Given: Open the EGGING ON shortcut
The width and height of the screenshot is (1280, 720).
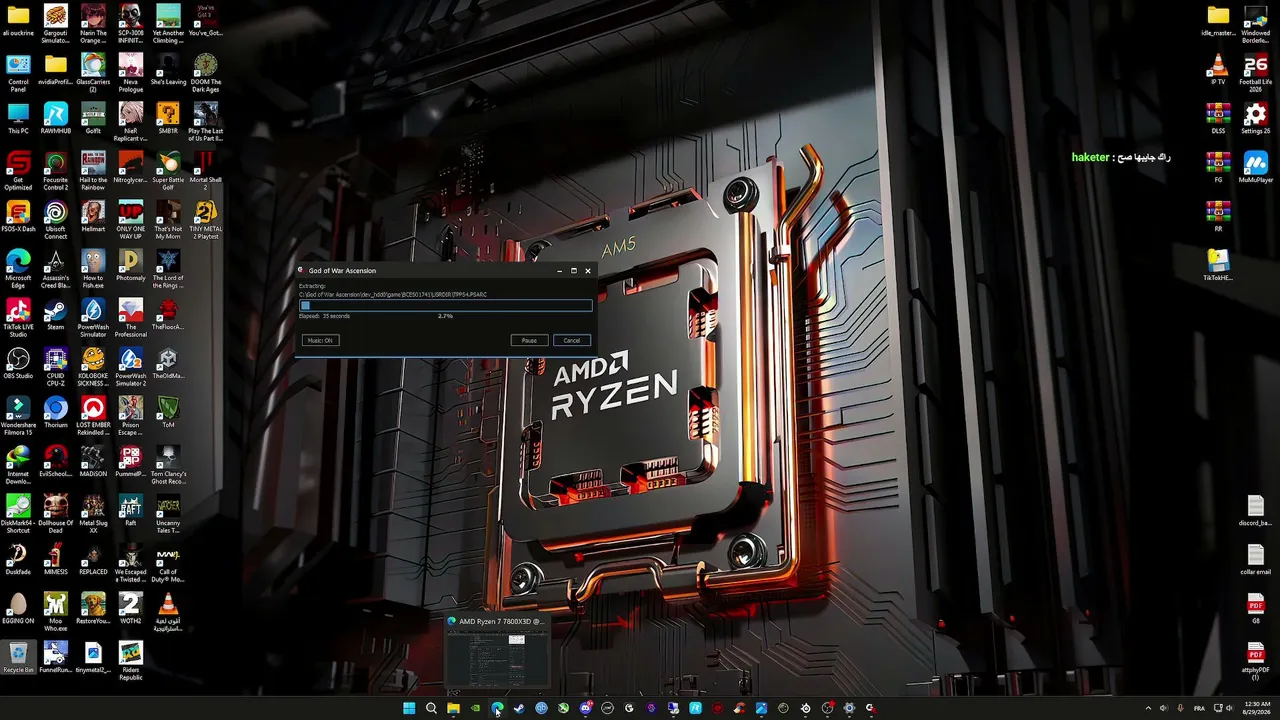Looking at the screenshot, I should click(x=18, y=608).
